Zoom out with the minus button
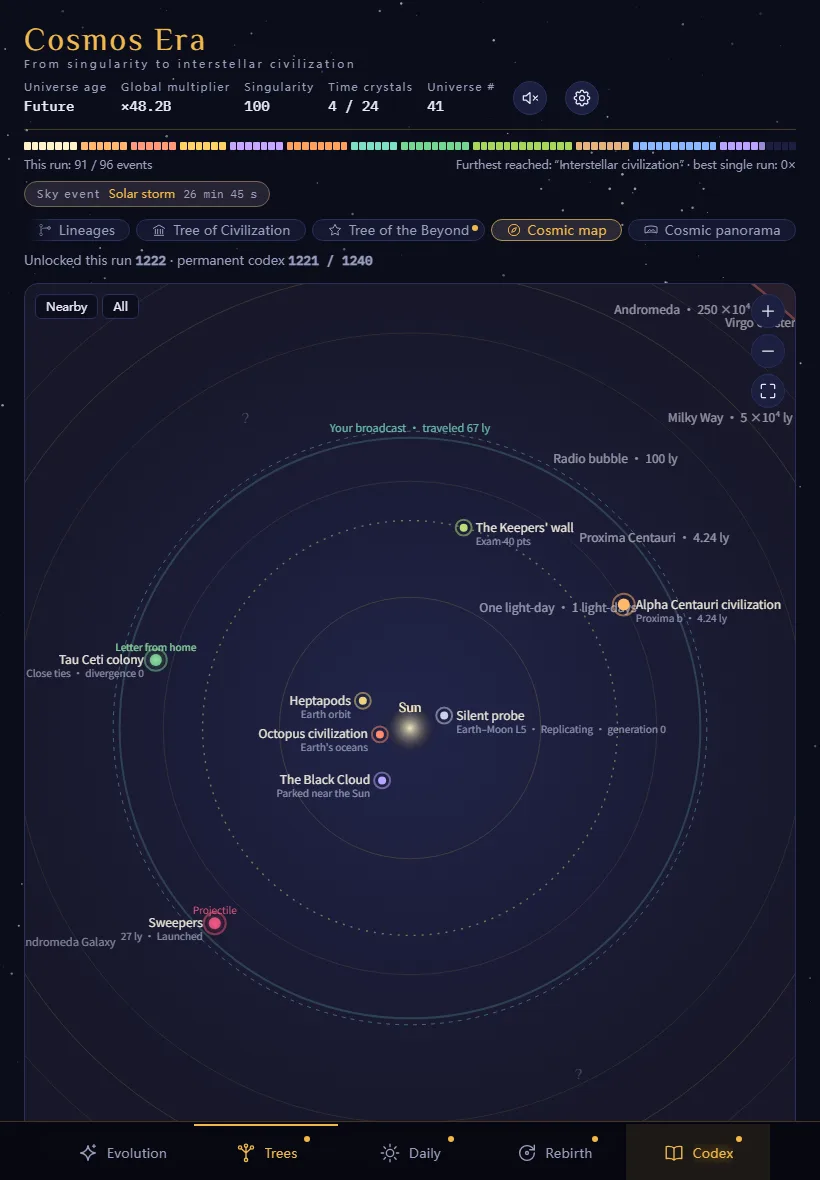 767,351
